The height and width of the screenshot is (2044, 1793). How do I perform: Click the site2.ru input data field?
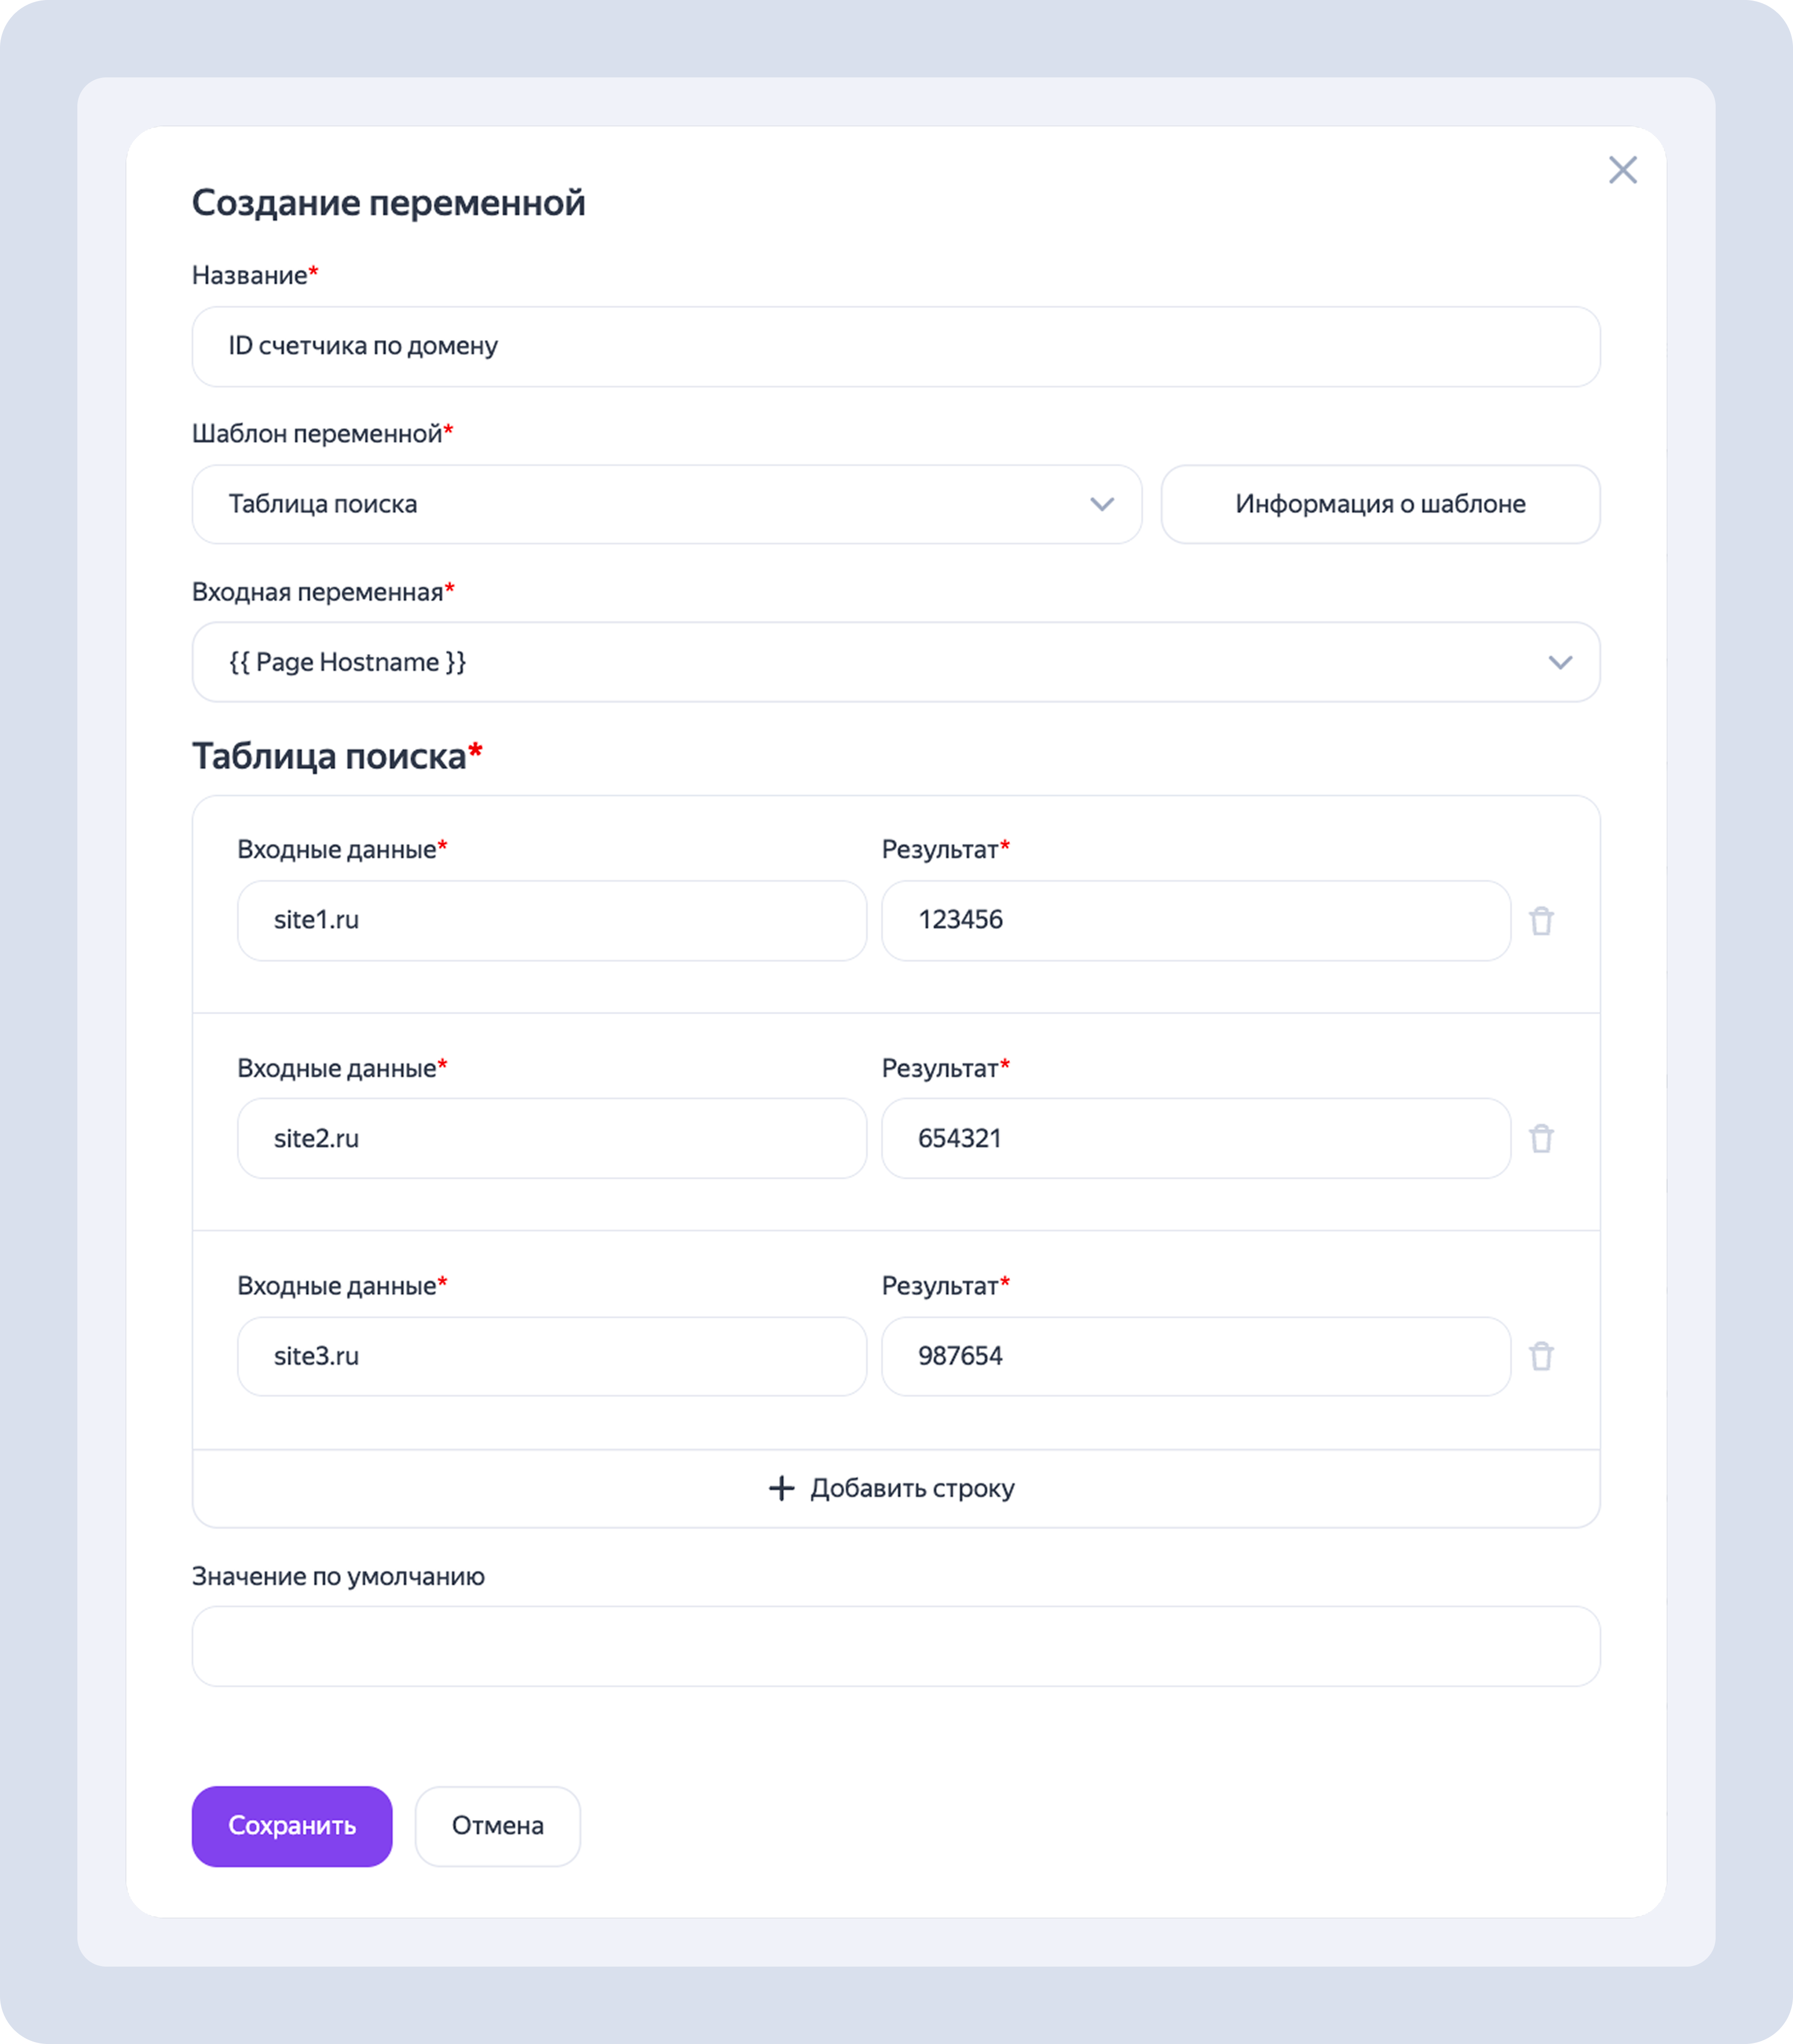(x=551, y=1138)
